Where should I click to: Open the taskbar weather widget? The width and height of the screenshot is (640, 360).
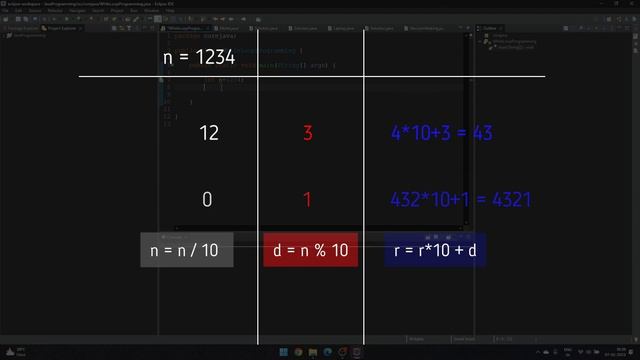point(16,352)
